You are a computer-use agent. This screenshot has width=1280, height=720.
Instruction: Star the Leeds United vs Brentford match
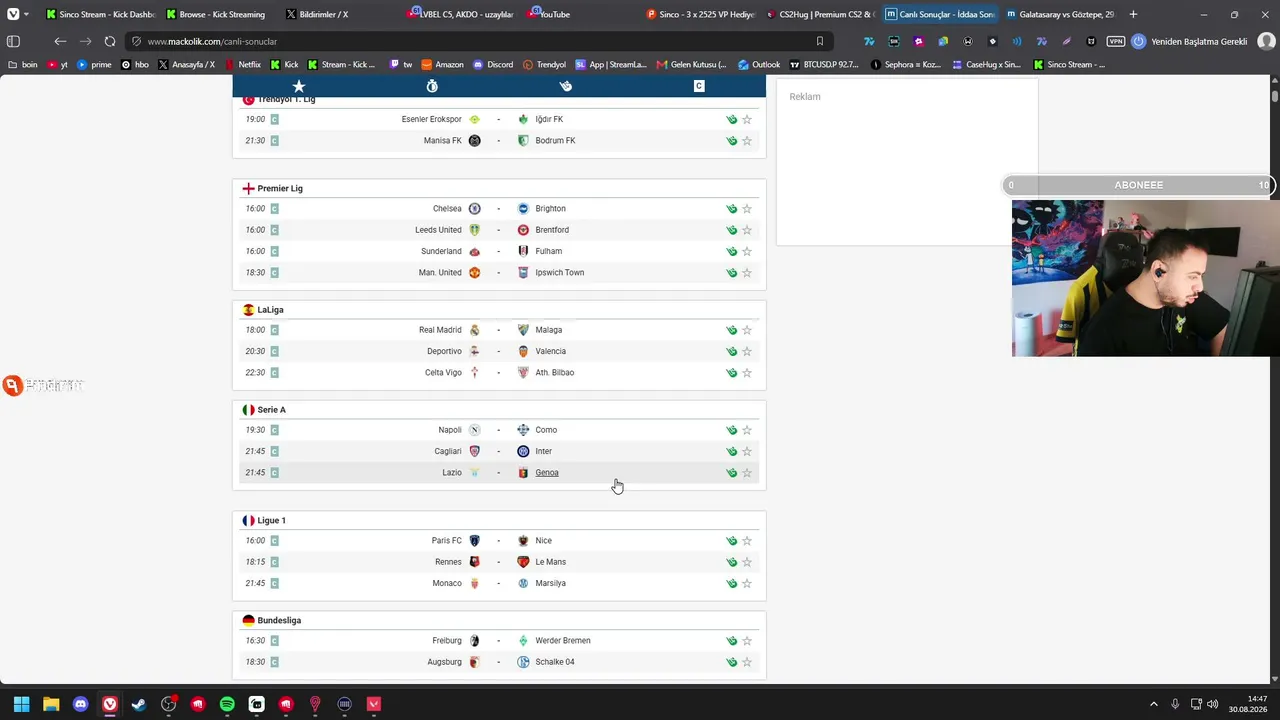[747, 230]
